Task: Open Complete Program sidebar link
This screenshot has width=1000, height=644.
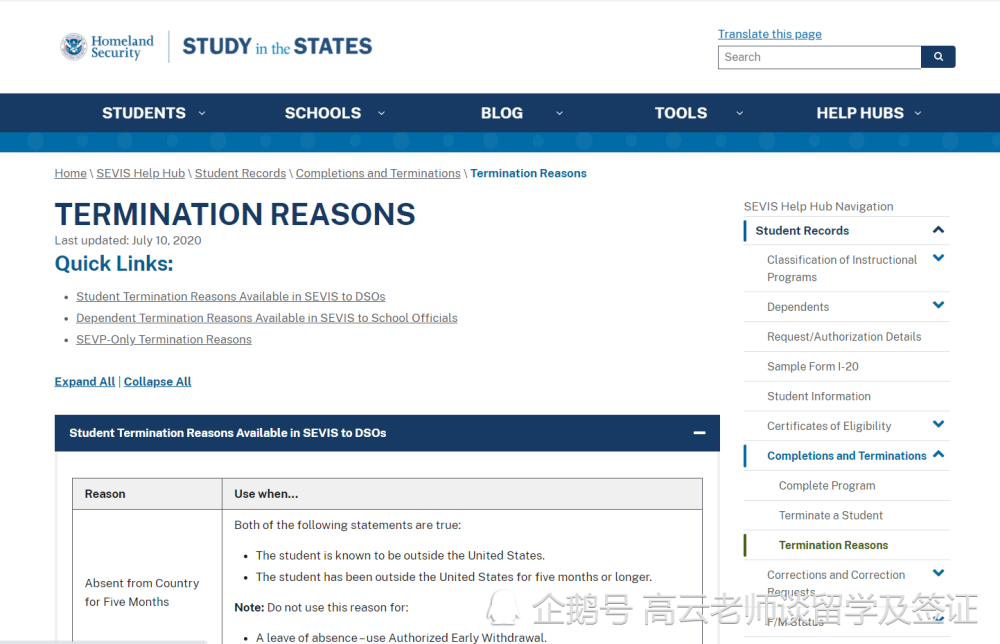Action: point(827,486)
